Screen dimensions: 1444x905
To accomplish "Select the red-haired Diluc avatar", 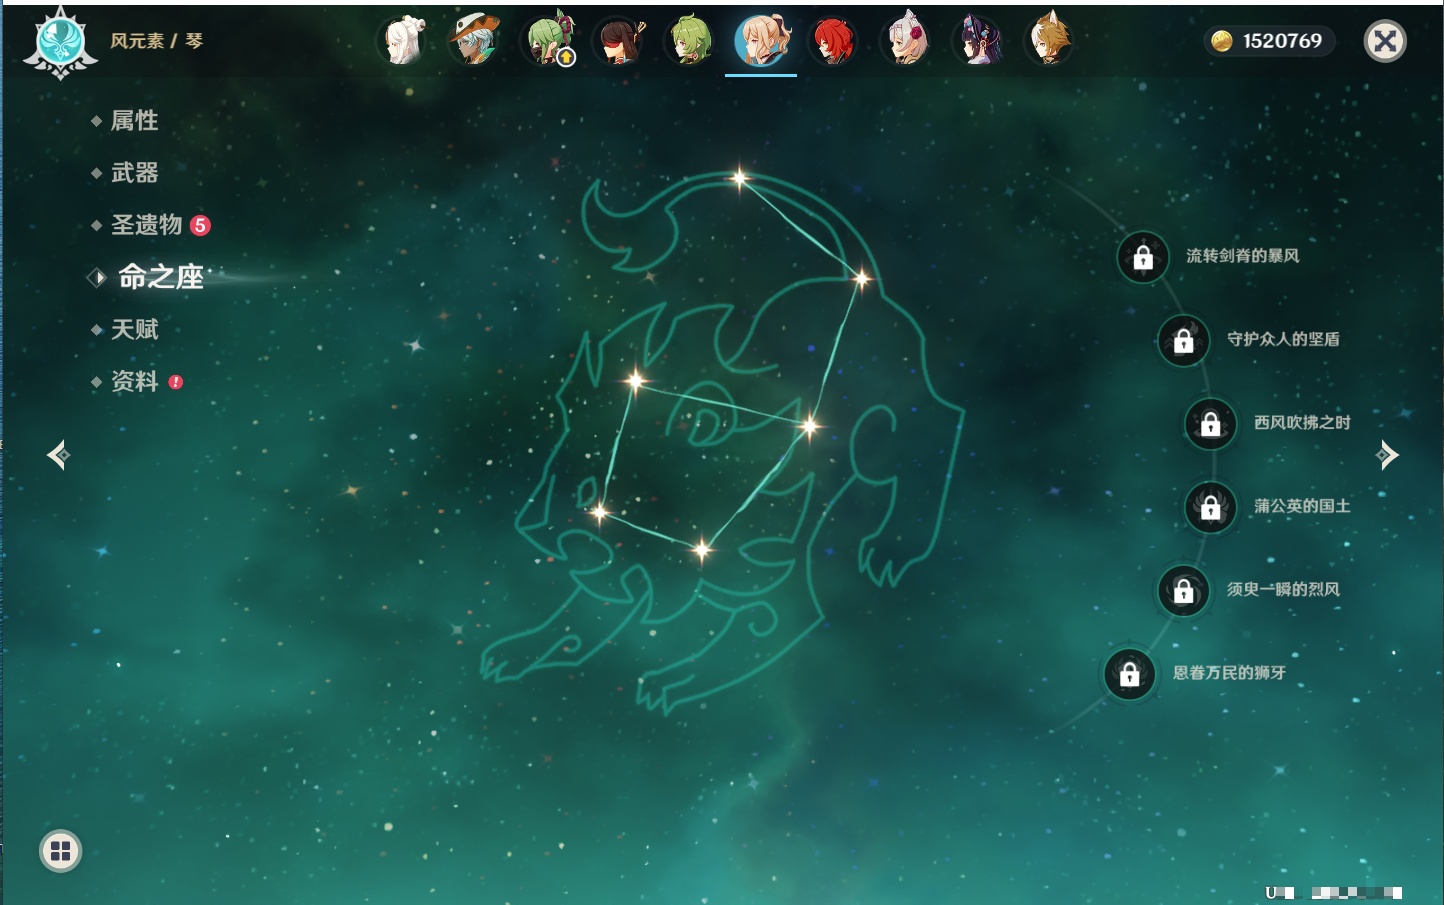I will tap(833, 41).
